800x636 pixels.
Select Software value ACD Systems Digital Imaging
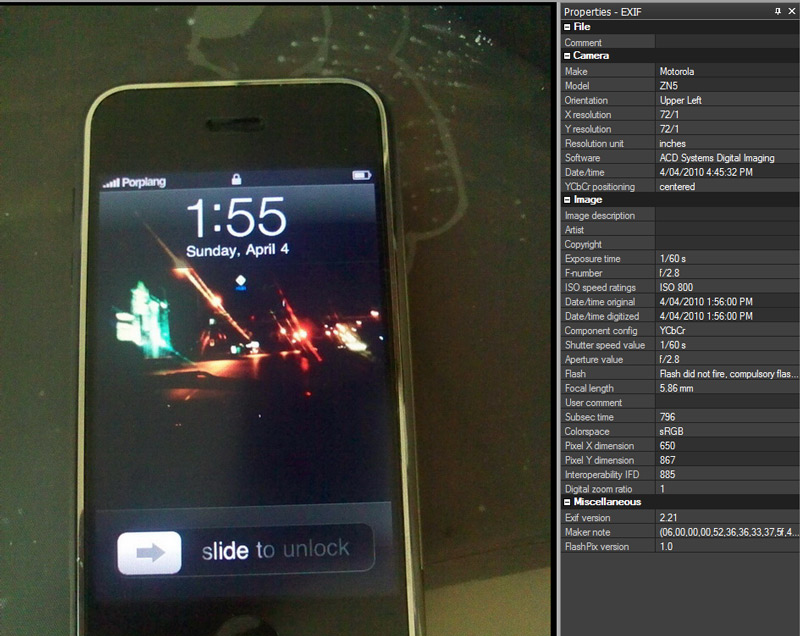coord(717,158)
